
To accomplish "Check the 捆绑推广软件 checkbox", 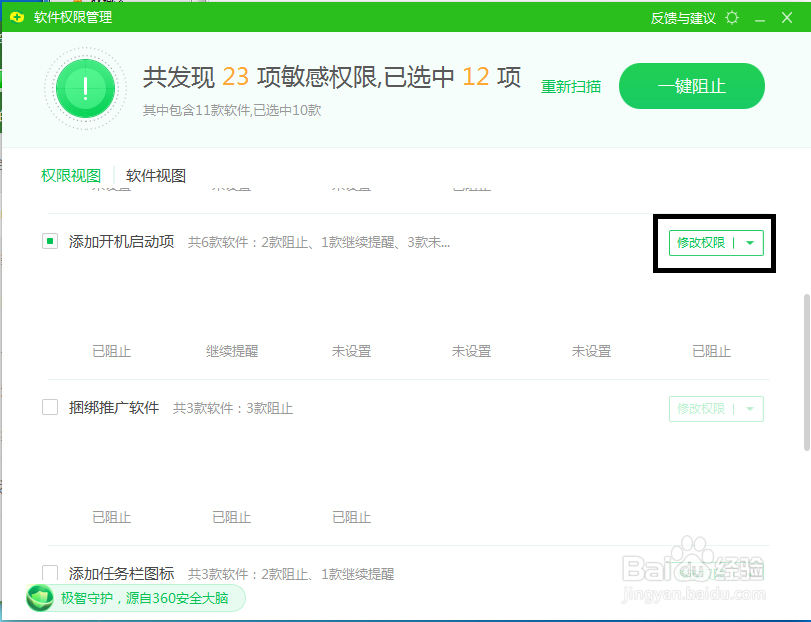I will pos(50,407).
